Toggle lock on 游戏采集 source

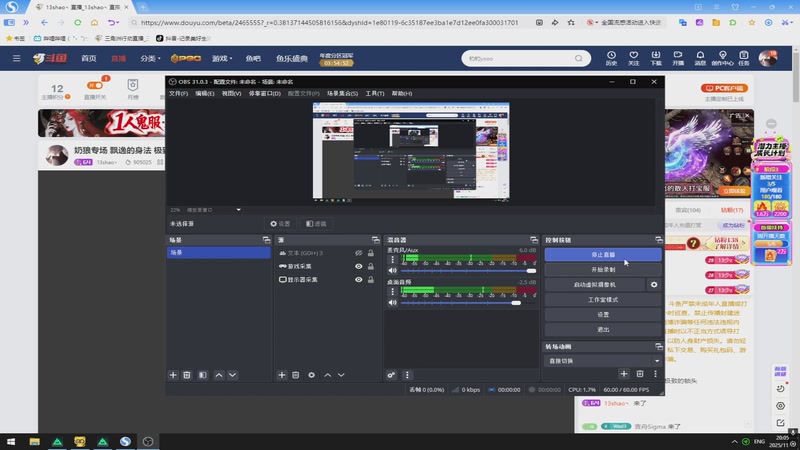(371, 266)
